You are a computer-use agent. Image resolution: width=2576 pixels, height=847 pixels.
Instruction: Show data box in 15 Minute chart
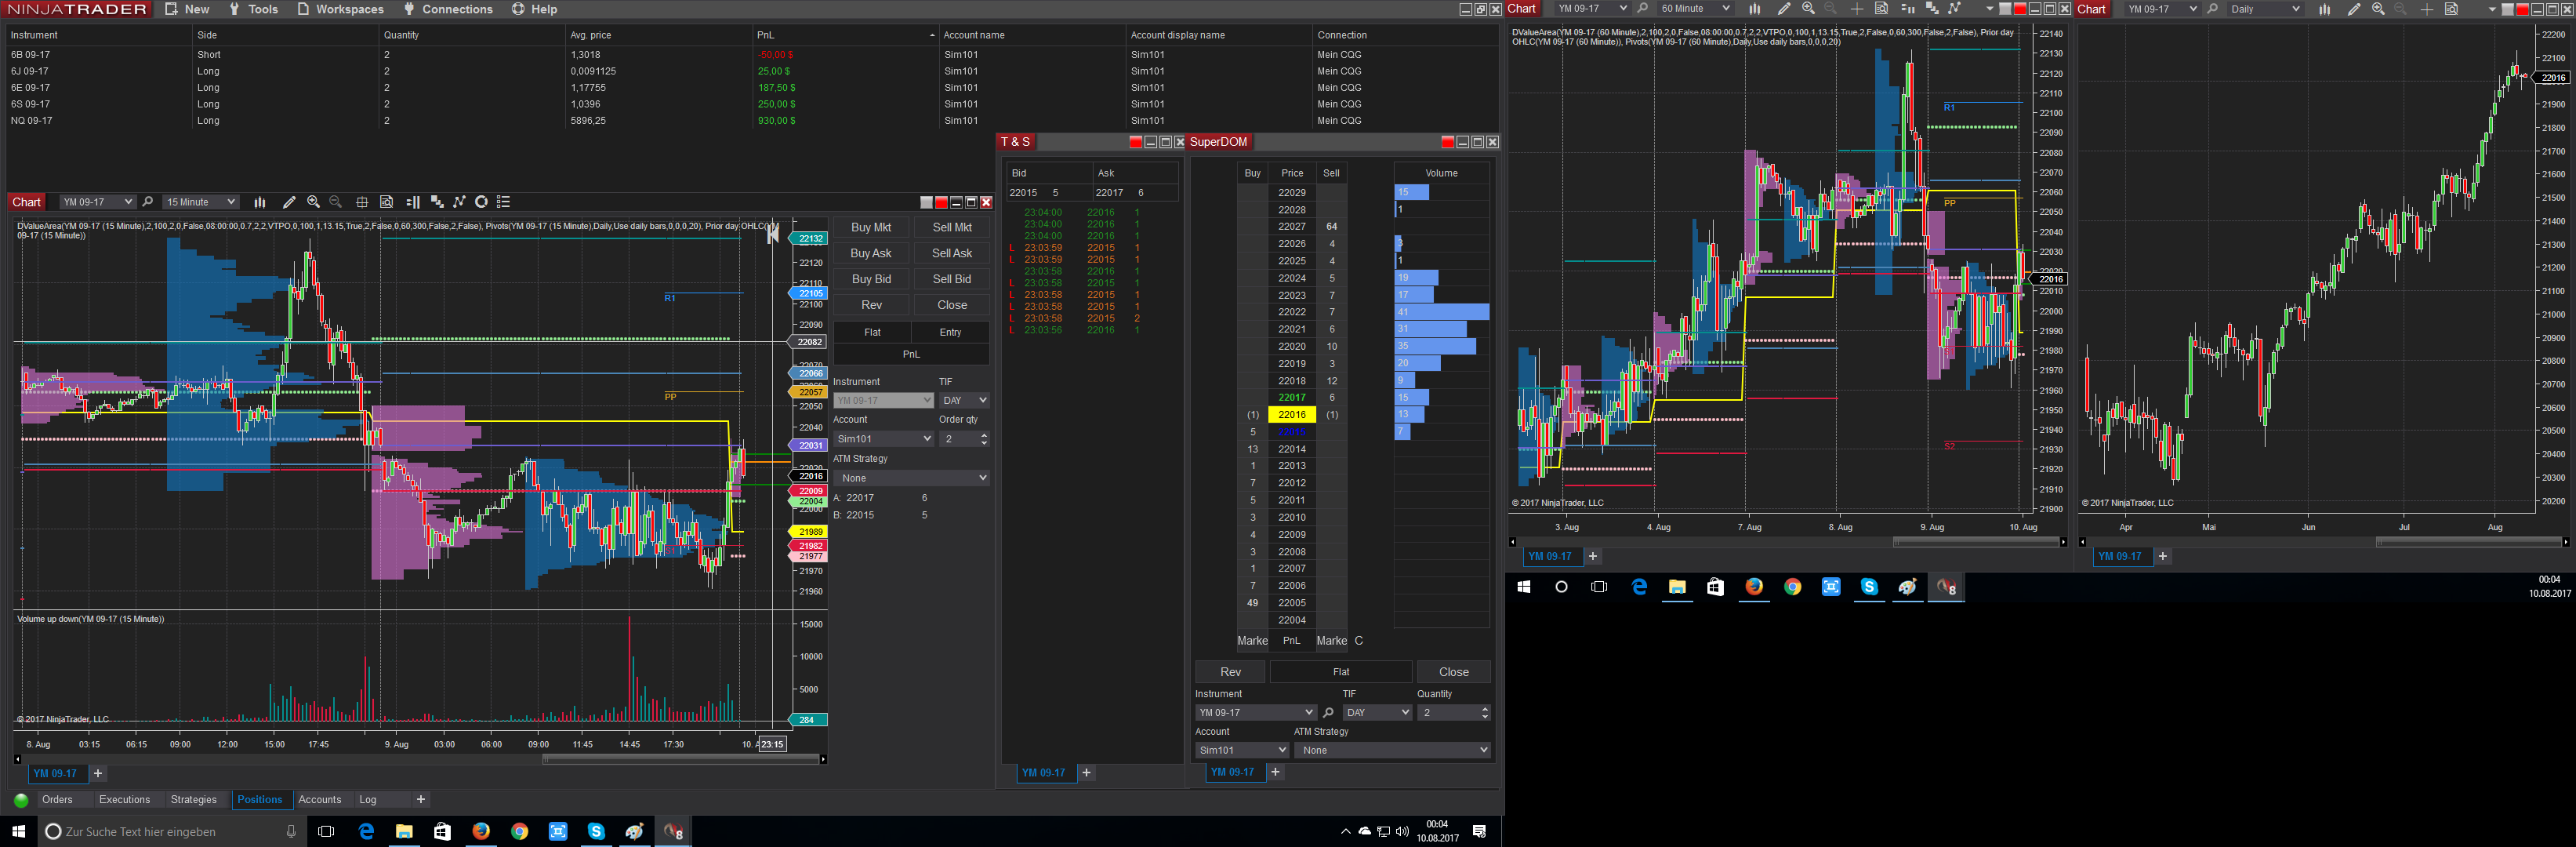pyautogui.click(x=387, y=202)
